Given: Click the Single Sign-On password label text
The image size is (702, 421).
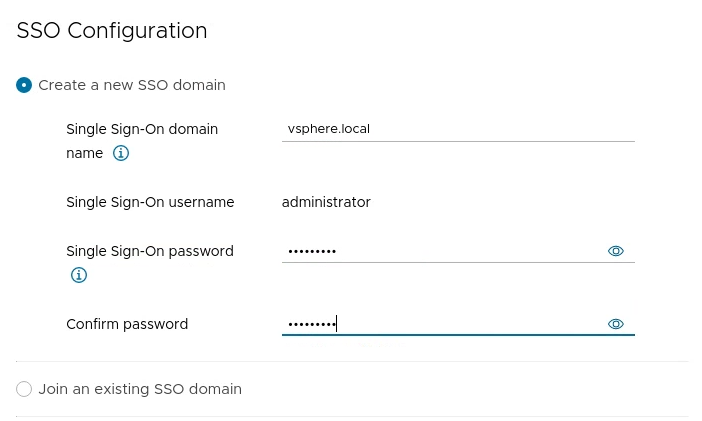Looking at the screenshot, I should 150,251.
